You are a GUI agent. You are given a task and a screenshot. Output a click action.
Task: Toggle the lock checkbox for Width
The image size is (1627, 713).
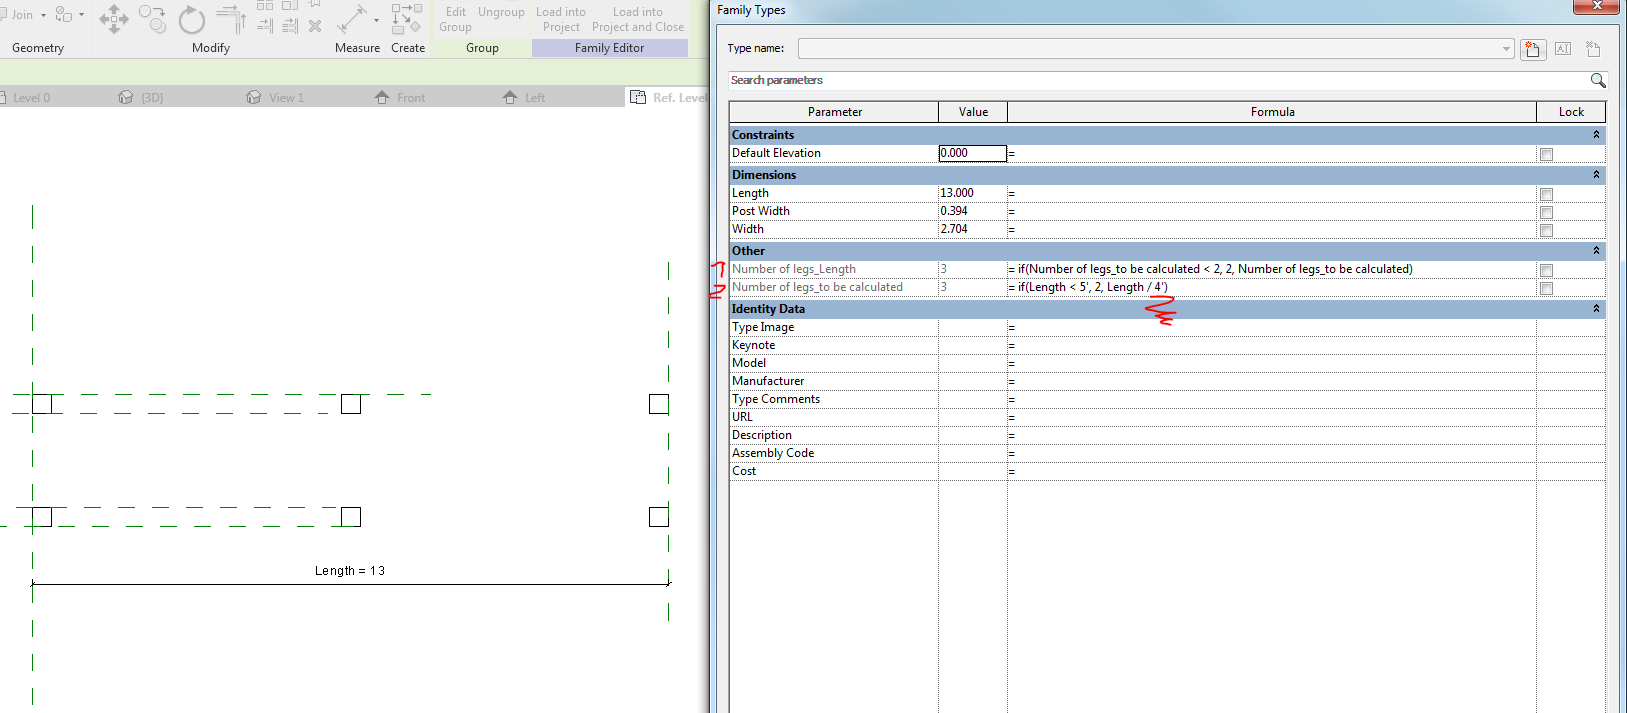pyautogui.click(x=1546, y=230)
